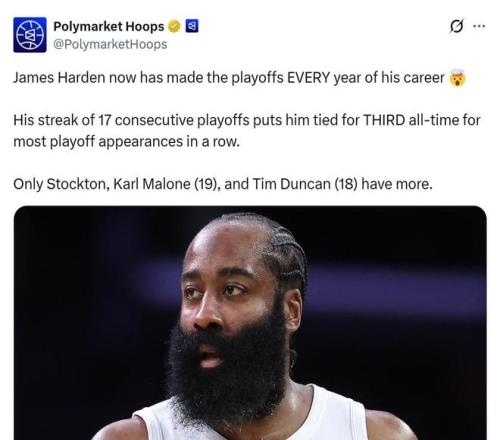Click the Polymarket Hoops display name
Viewport: 500px width, 440px height.
pos(109,26)
